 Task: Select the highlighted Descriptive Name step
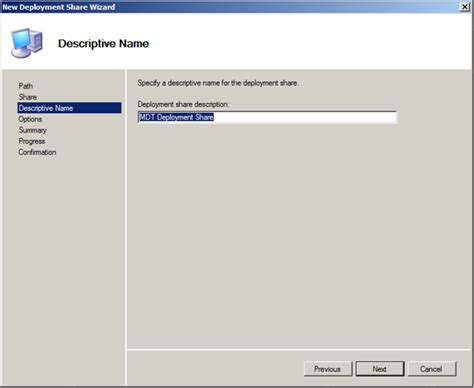pyautogui.click(x=69, y=108)
